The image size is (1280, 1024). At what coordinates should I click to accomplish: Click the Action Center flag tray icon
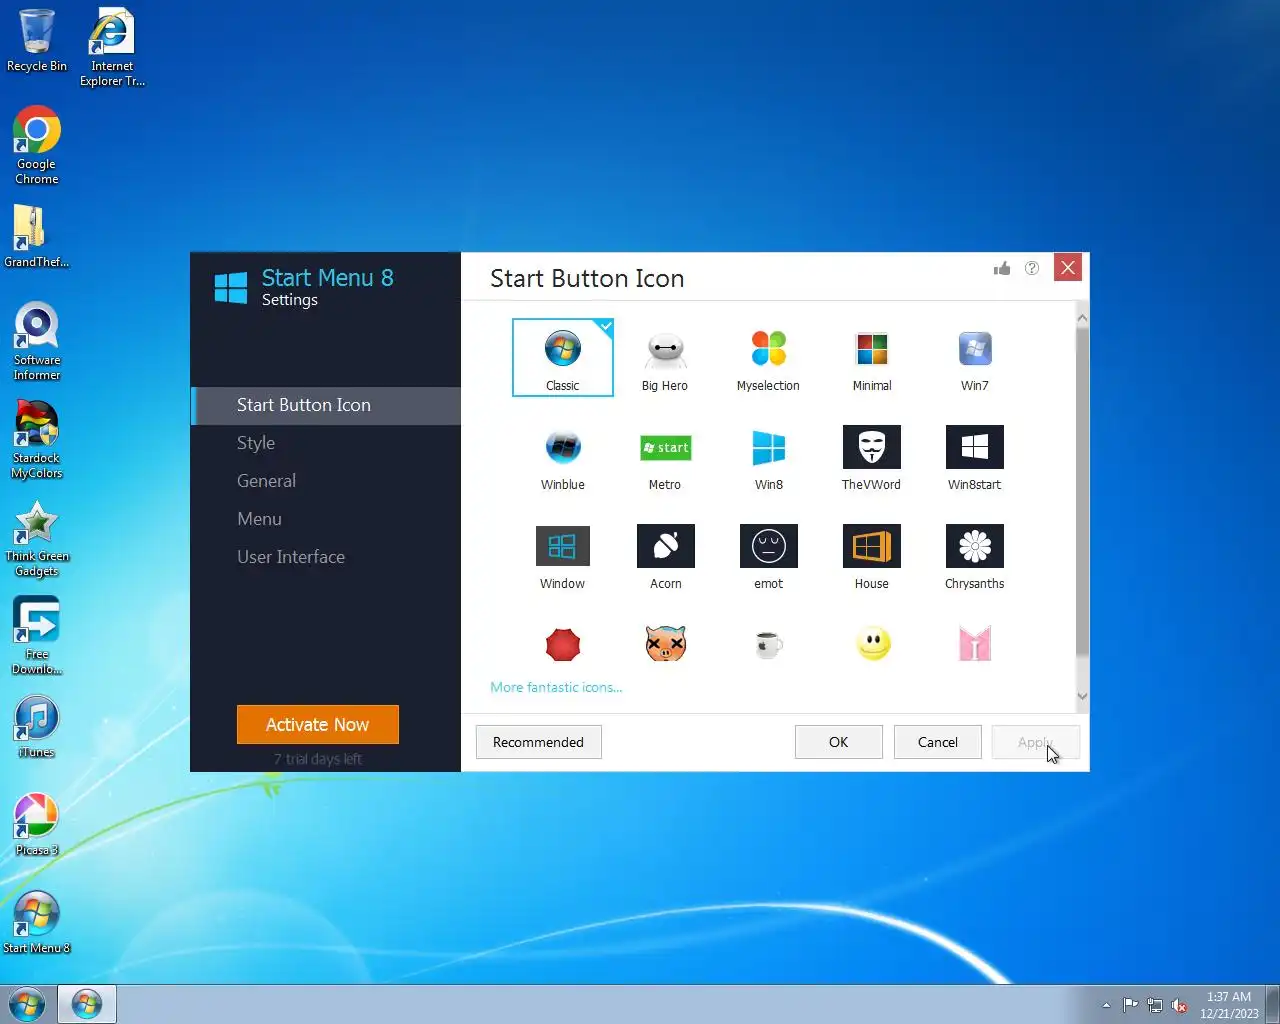click(x=1130, y=1005)
